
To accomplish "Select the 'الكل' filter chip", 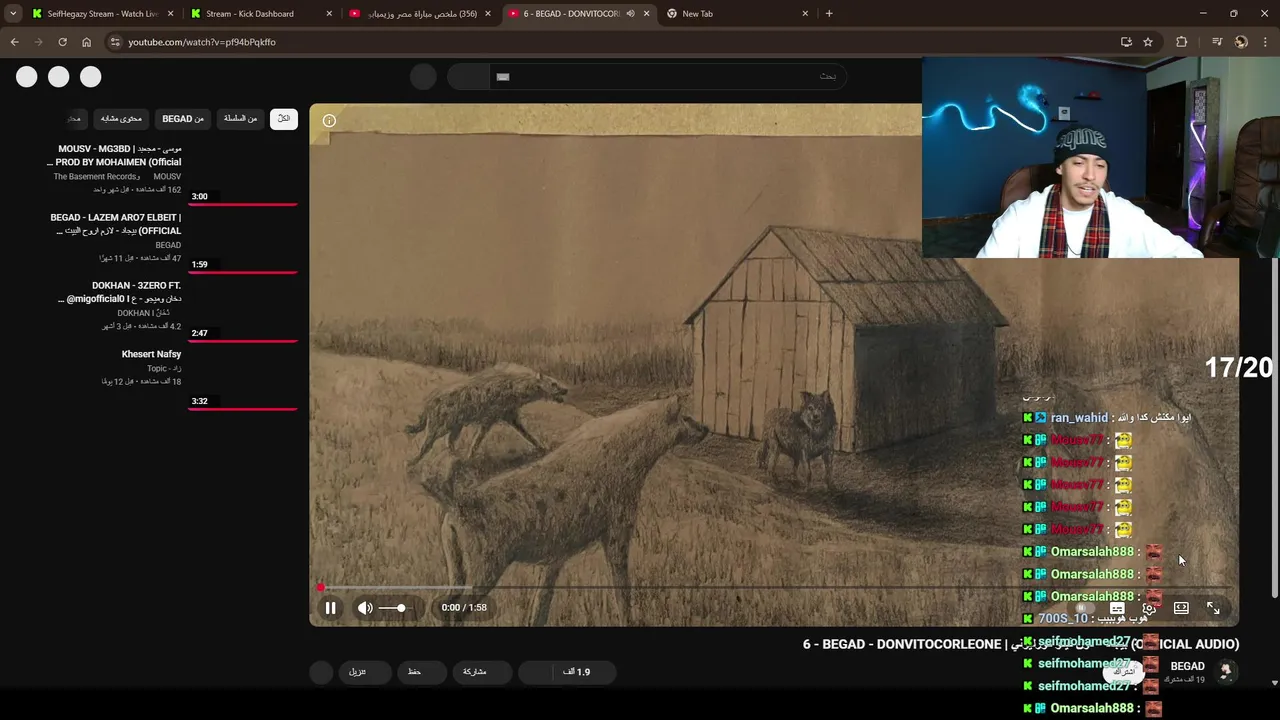I will (x=284, y=119).
